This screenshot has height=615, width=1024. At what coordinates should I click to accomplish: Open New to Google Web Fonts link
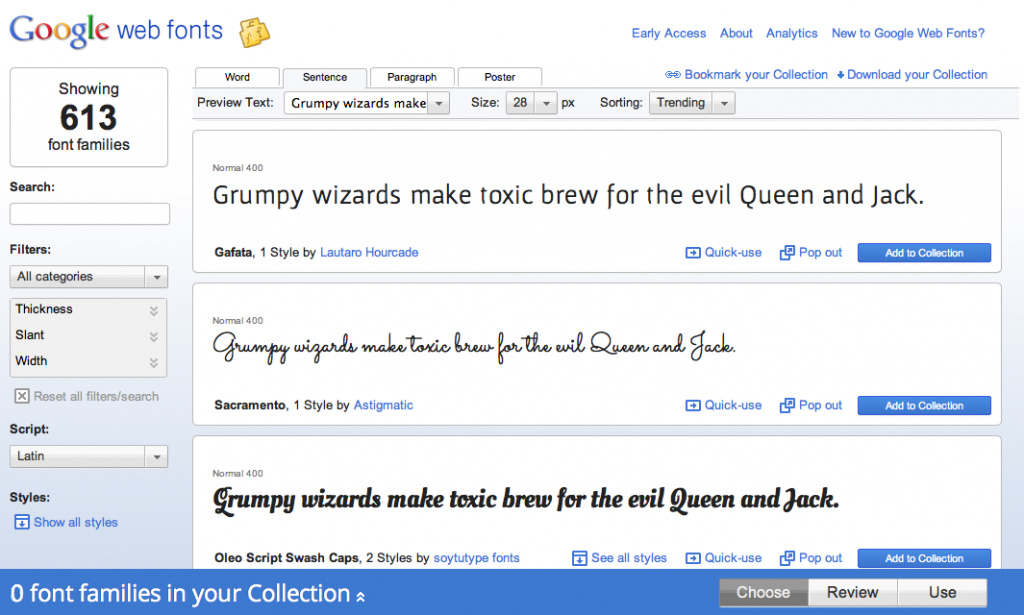[908, 33]
